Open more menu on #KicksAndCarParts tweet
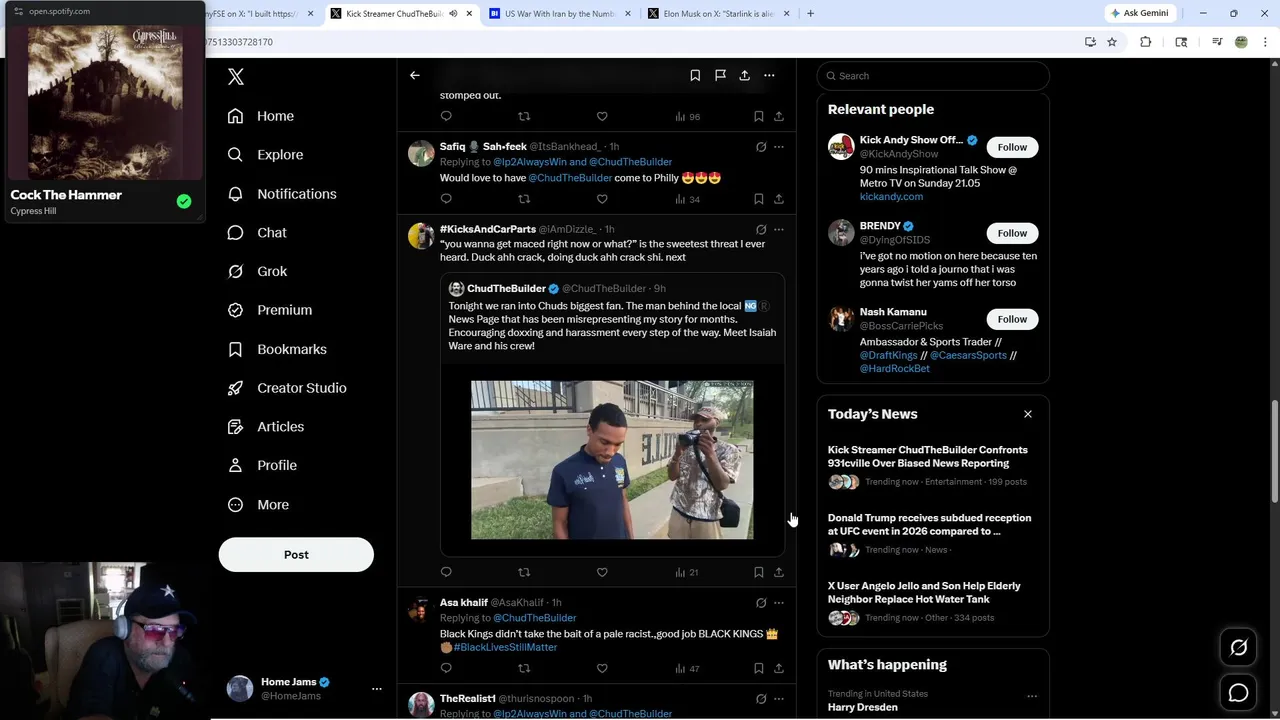 (x=779, y=229)
